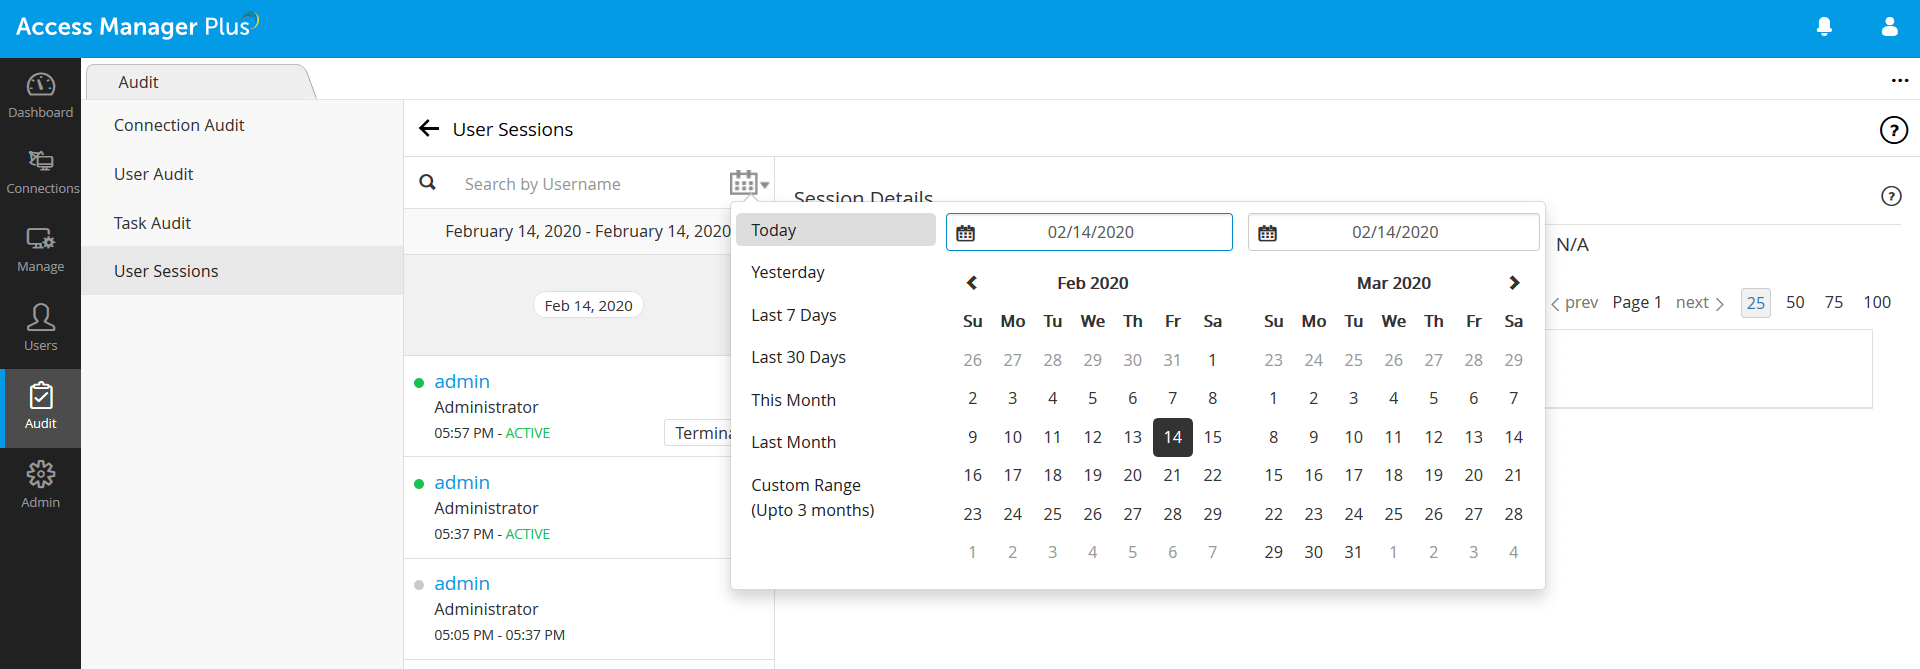Viewport: 1920px width, 669px height.
Task: Click the search magnifier icon
Action: (427, 182)
